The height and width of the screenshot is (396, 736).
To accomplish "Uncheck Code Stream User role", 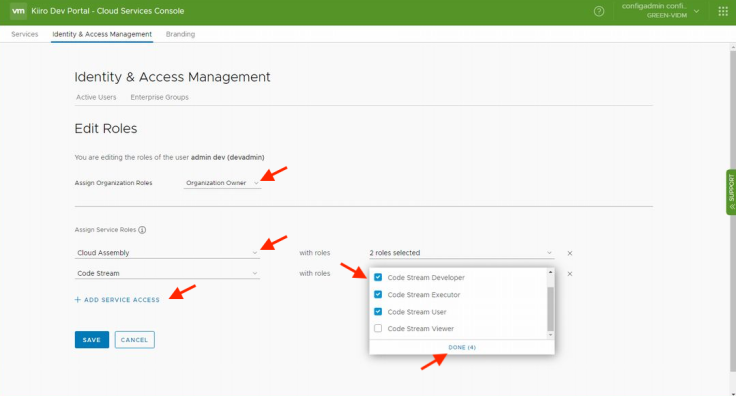I will 378,312.
